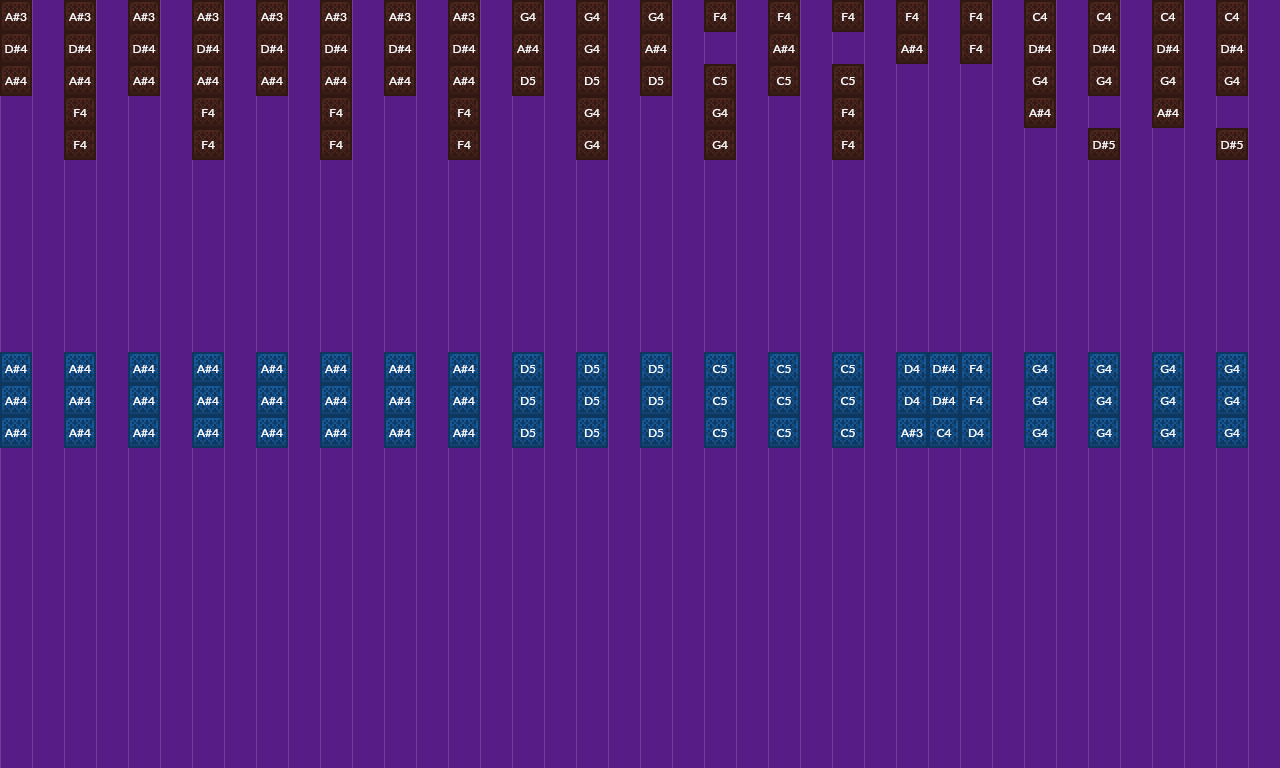Click brown F4 directly beneath top-row F4

[x=975, y=49]
